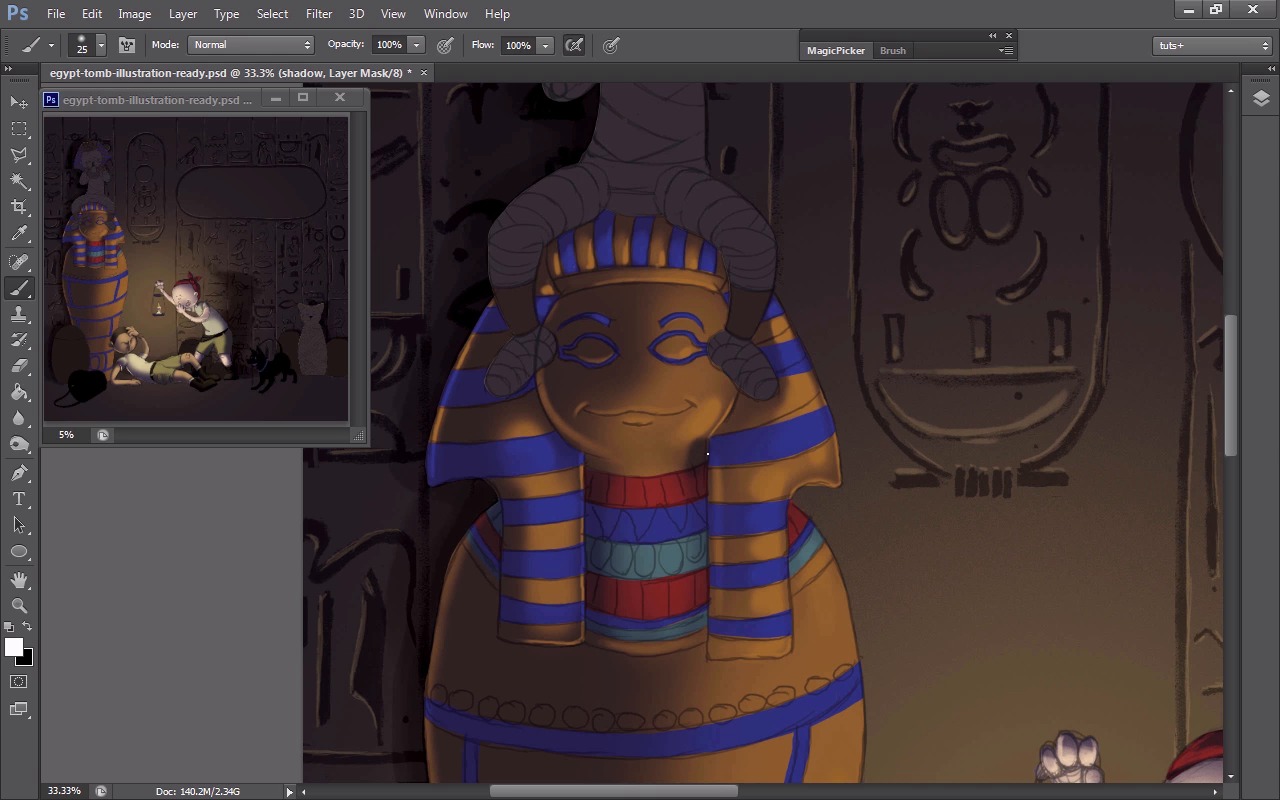The width and height of the screenshot is (1280, 800).
Task: Toggle Quick Mask mode
Action: 19,682
